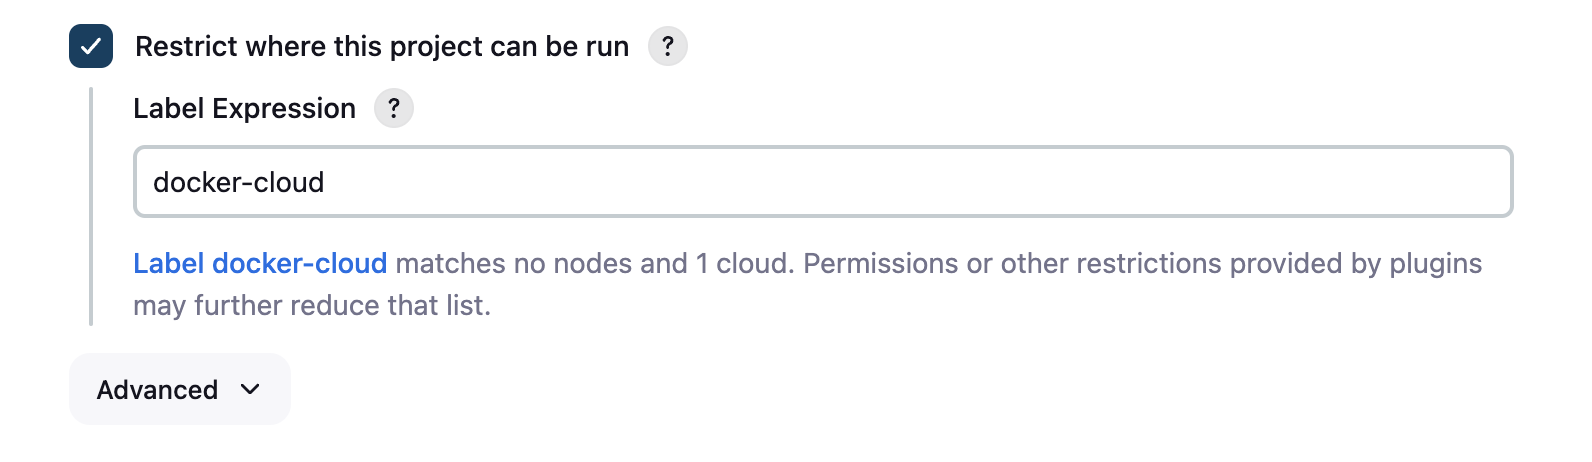Click the 'matches no nodes and 1 cloud' message
Viewport: 1592px width, 462px height.
(594, 263)
